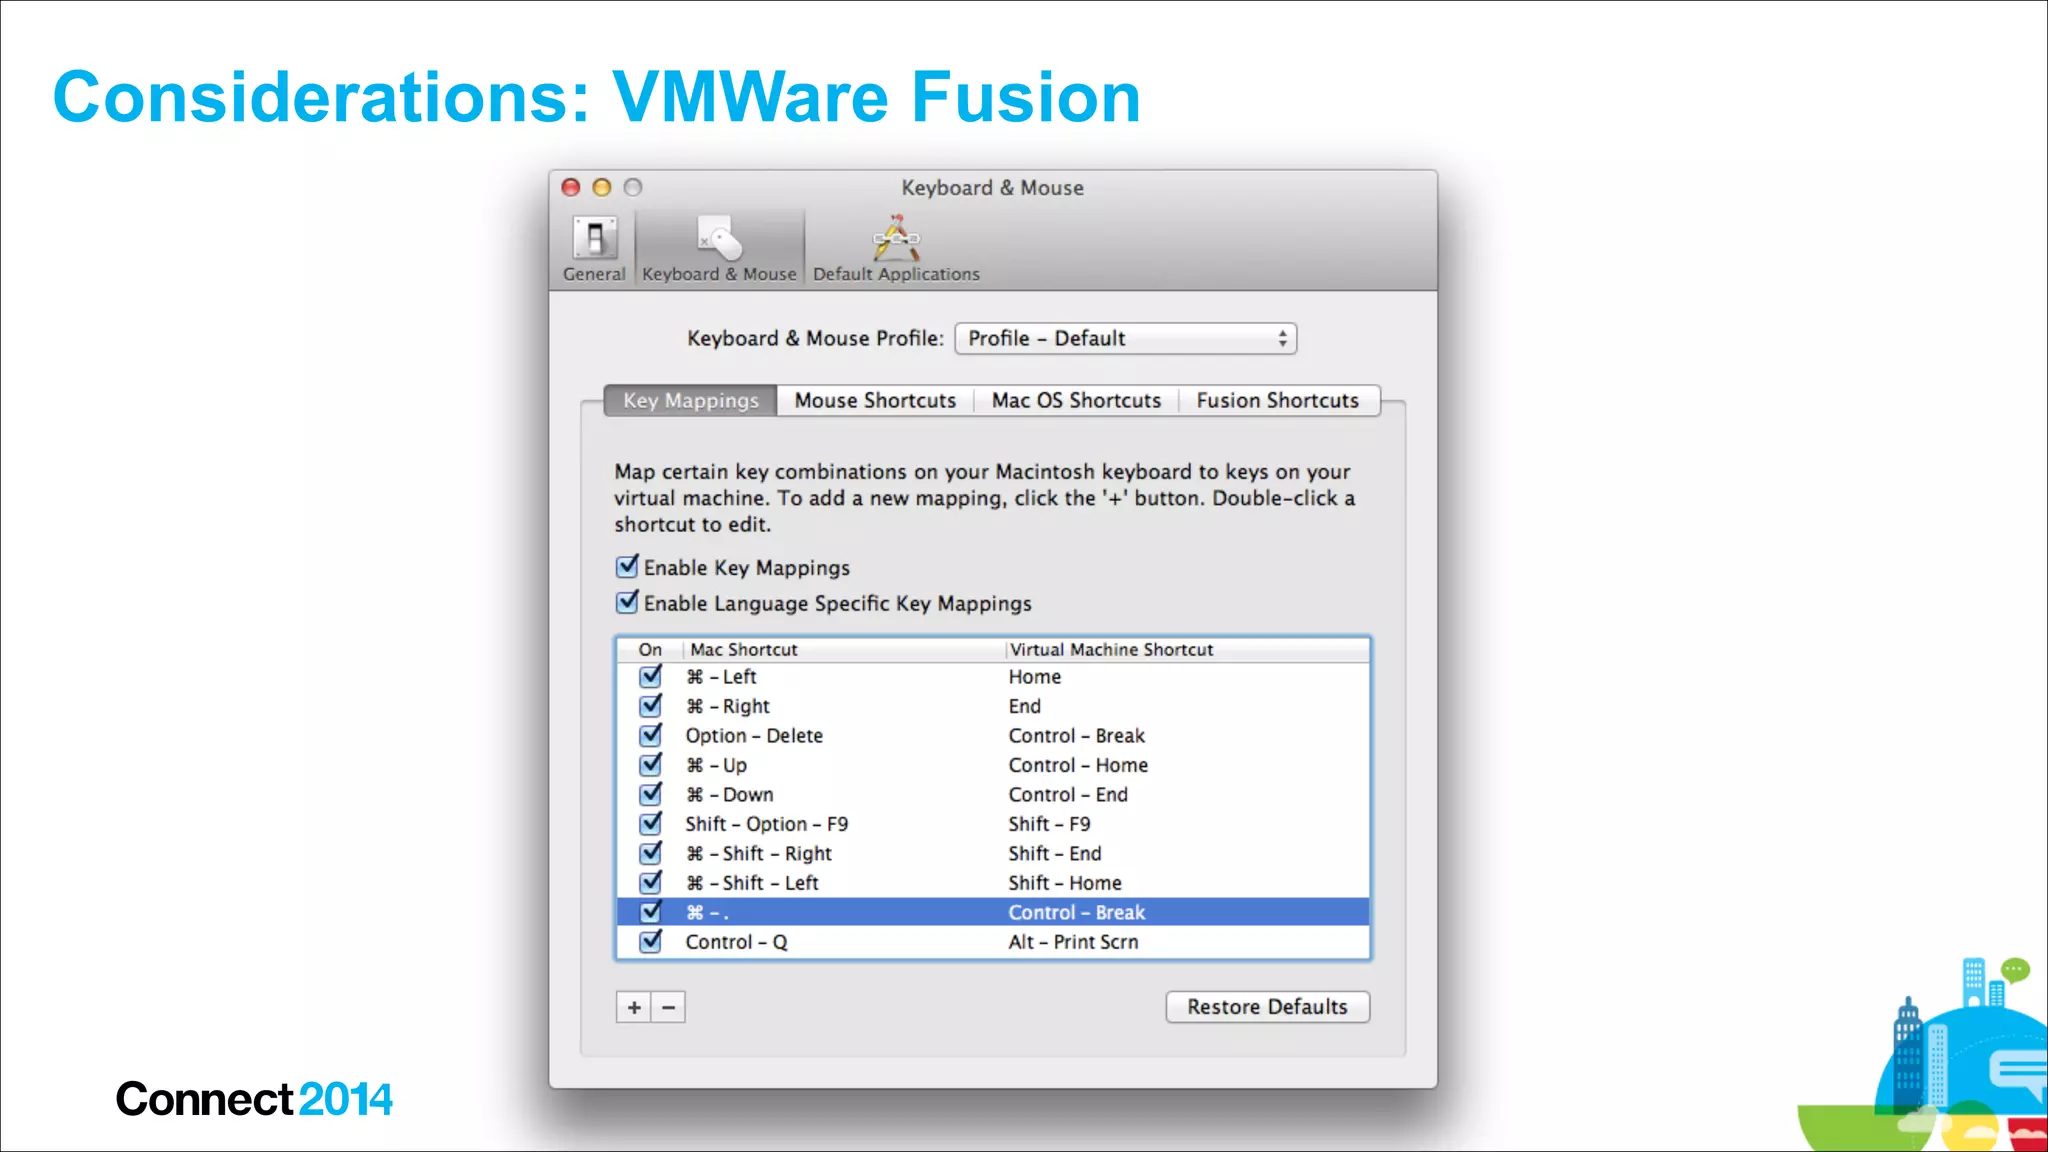Select the '⌘ – Up' Mac shortcut text
Image resolution: width=2048 pixels, height=1152 pixels.
coord(716,765)
